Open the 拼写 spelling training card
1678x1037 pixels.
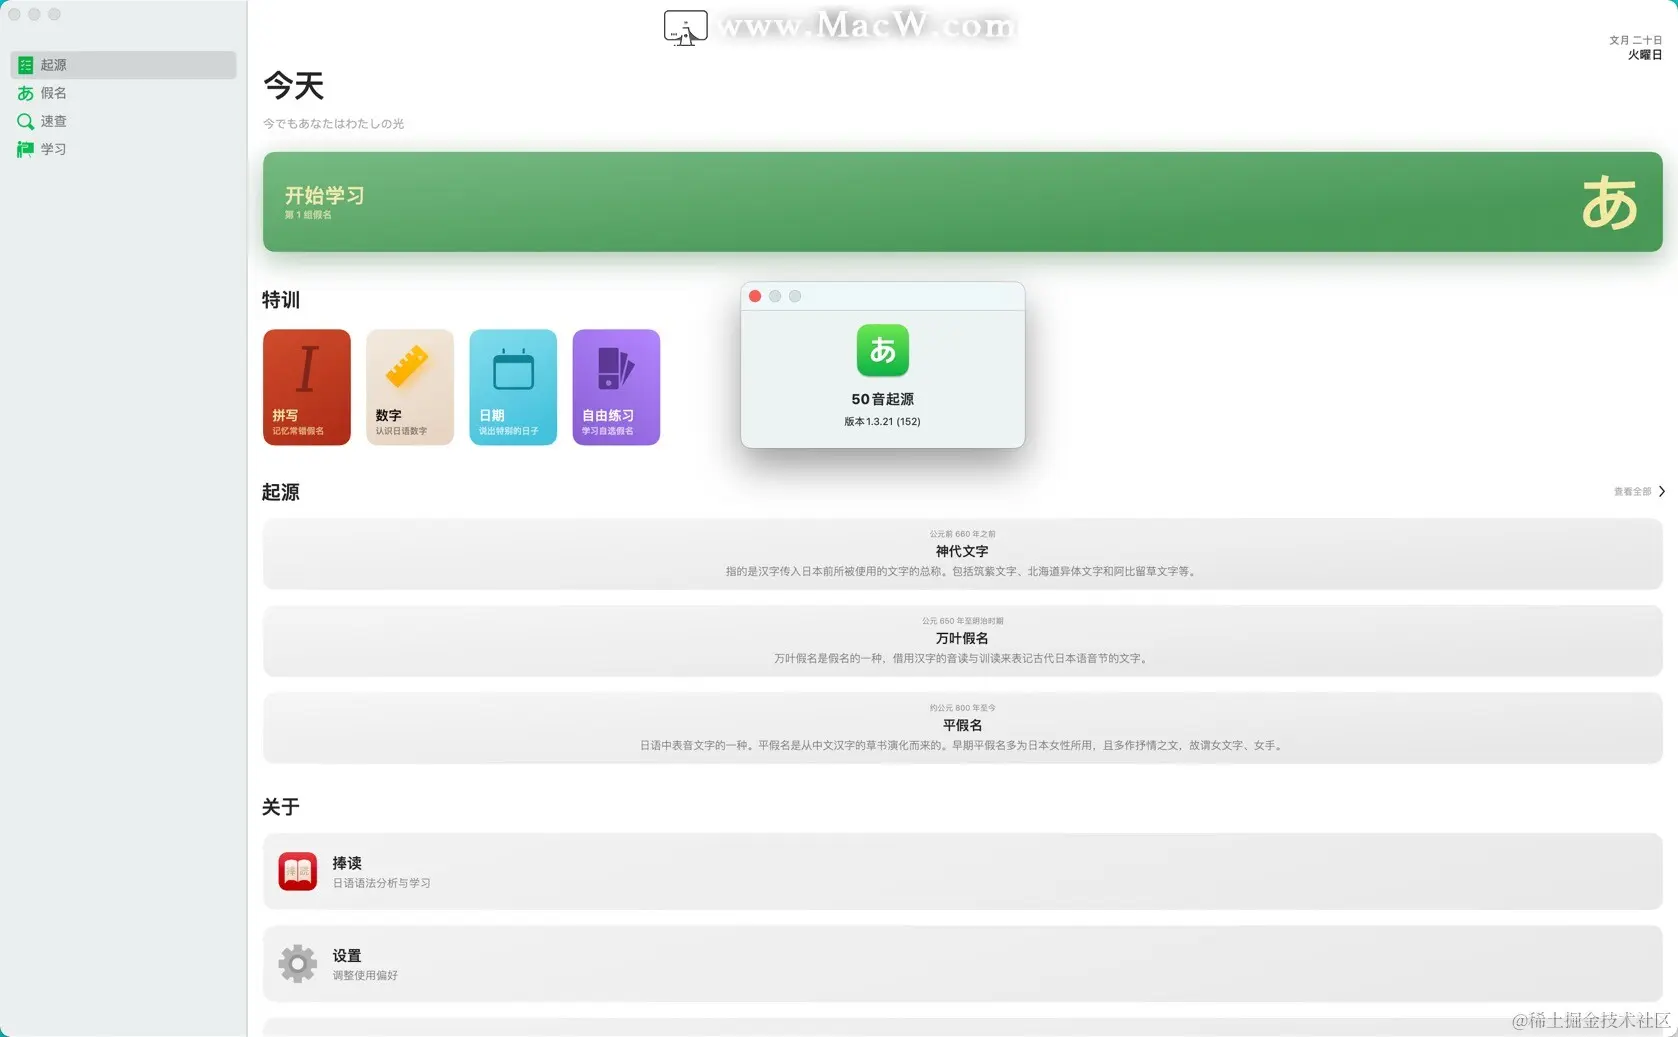[307, 387]
